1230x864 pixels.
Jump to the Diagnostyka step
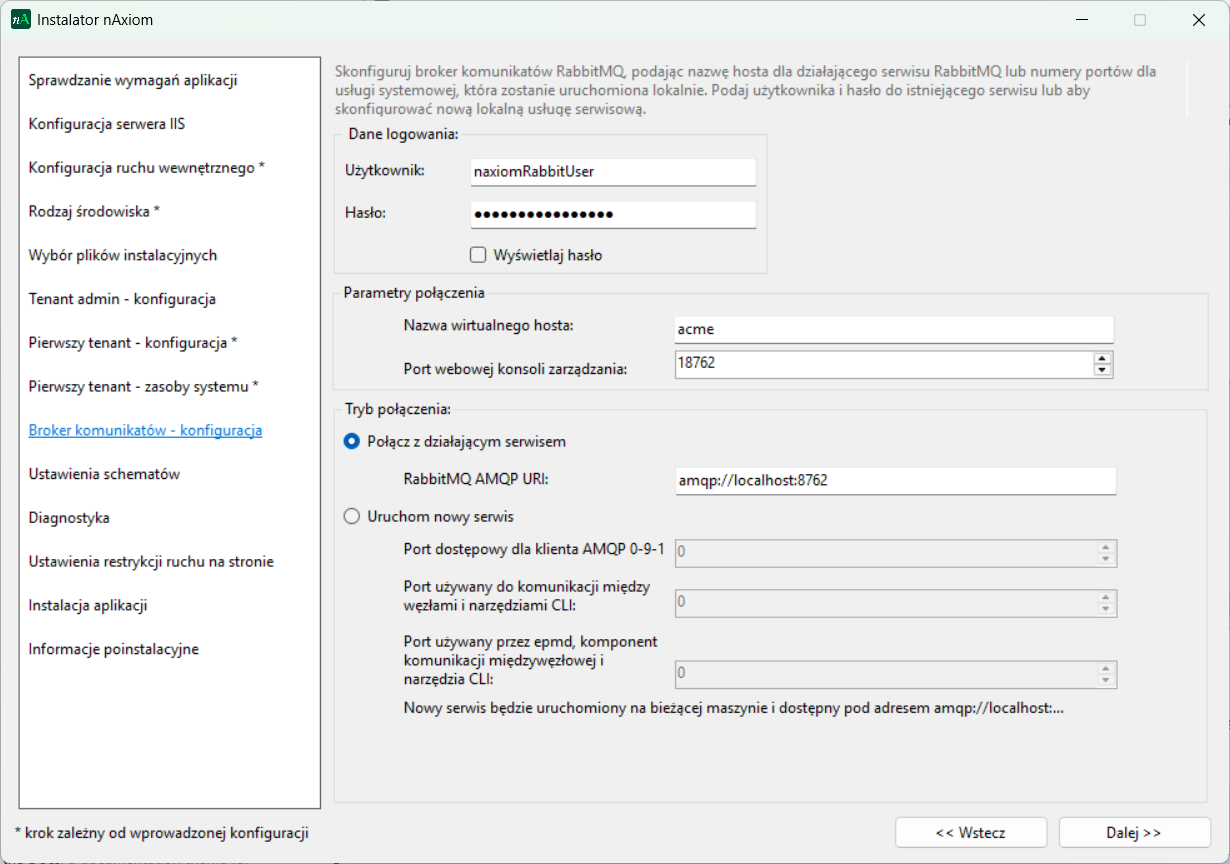[69, 518]
